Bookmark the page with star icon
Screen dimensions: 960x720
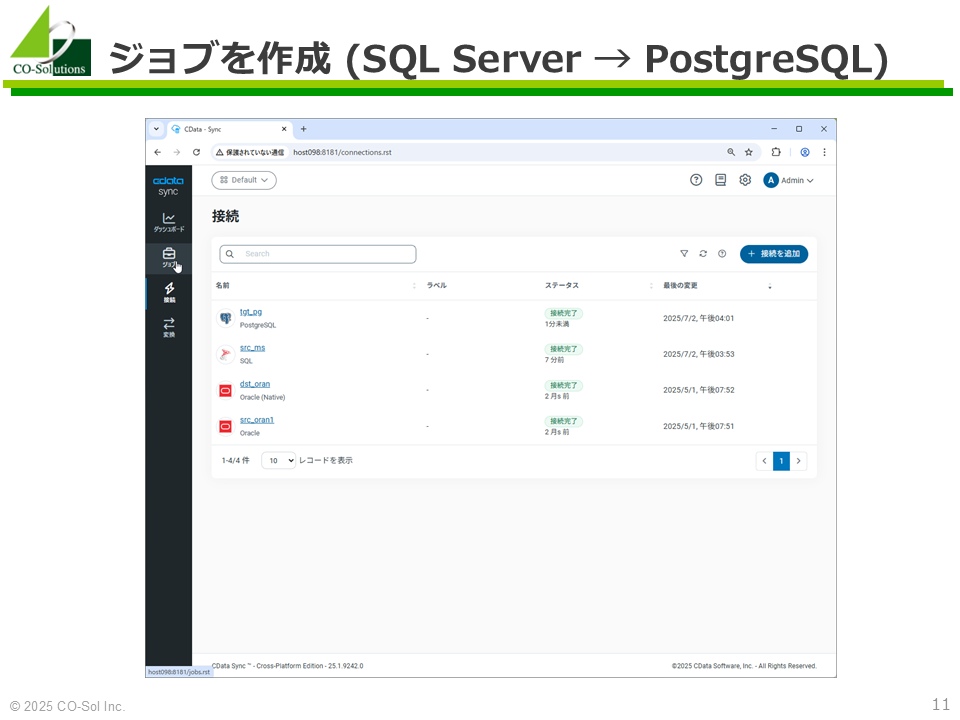pos(748,152)
